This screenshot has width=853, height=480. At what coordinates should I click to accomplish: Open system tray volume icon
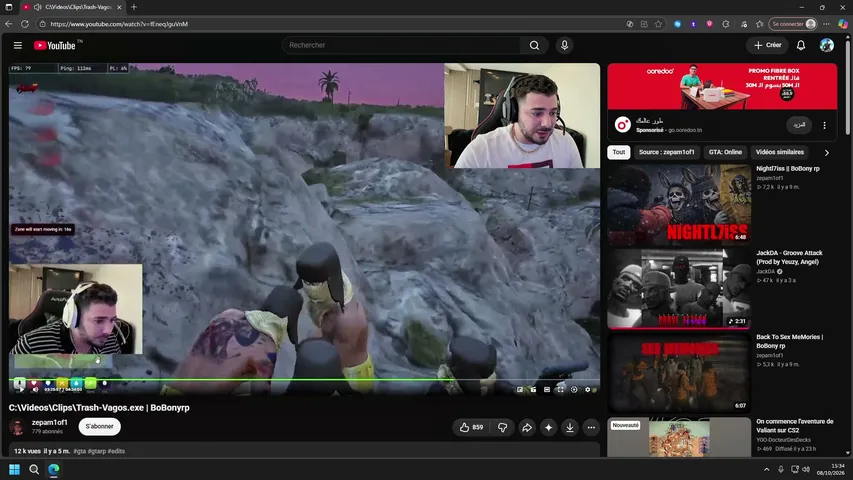coord(806,469)
